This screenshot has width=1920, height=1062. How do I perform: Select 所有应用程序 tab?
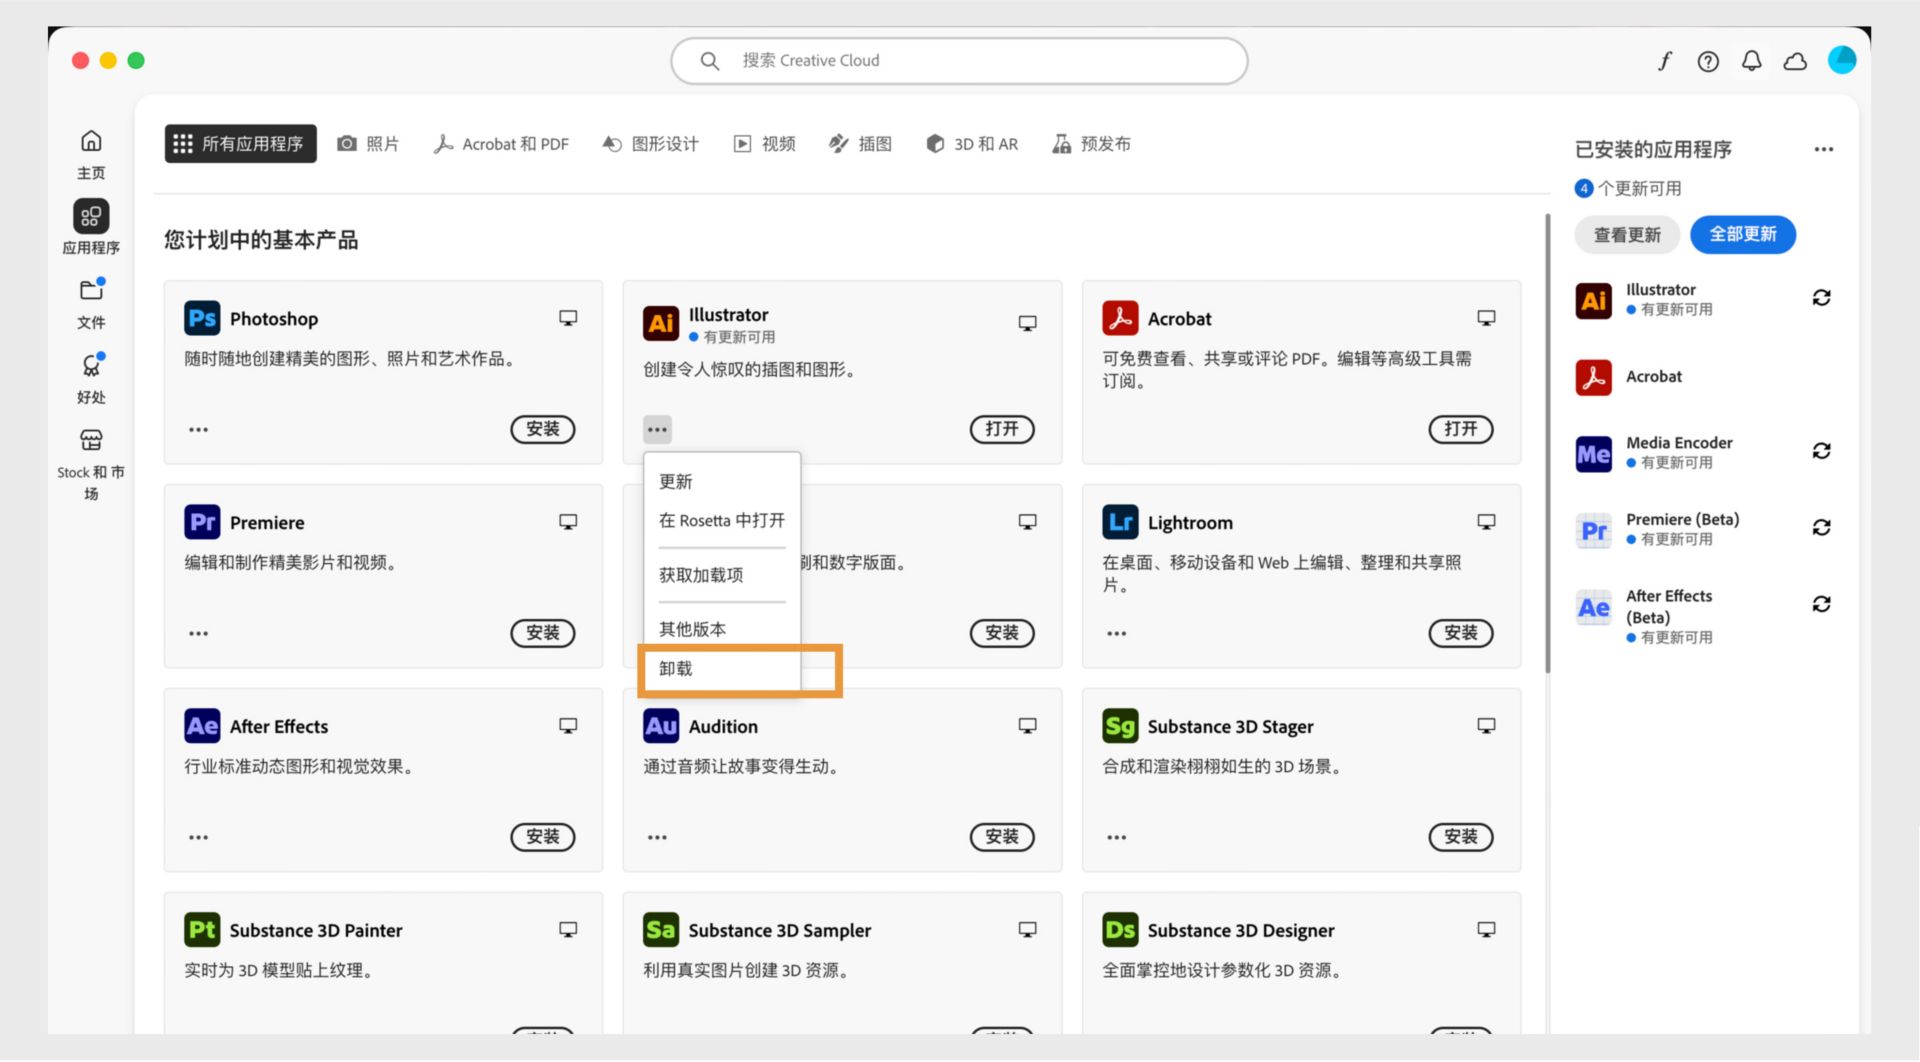coord(240,144)
